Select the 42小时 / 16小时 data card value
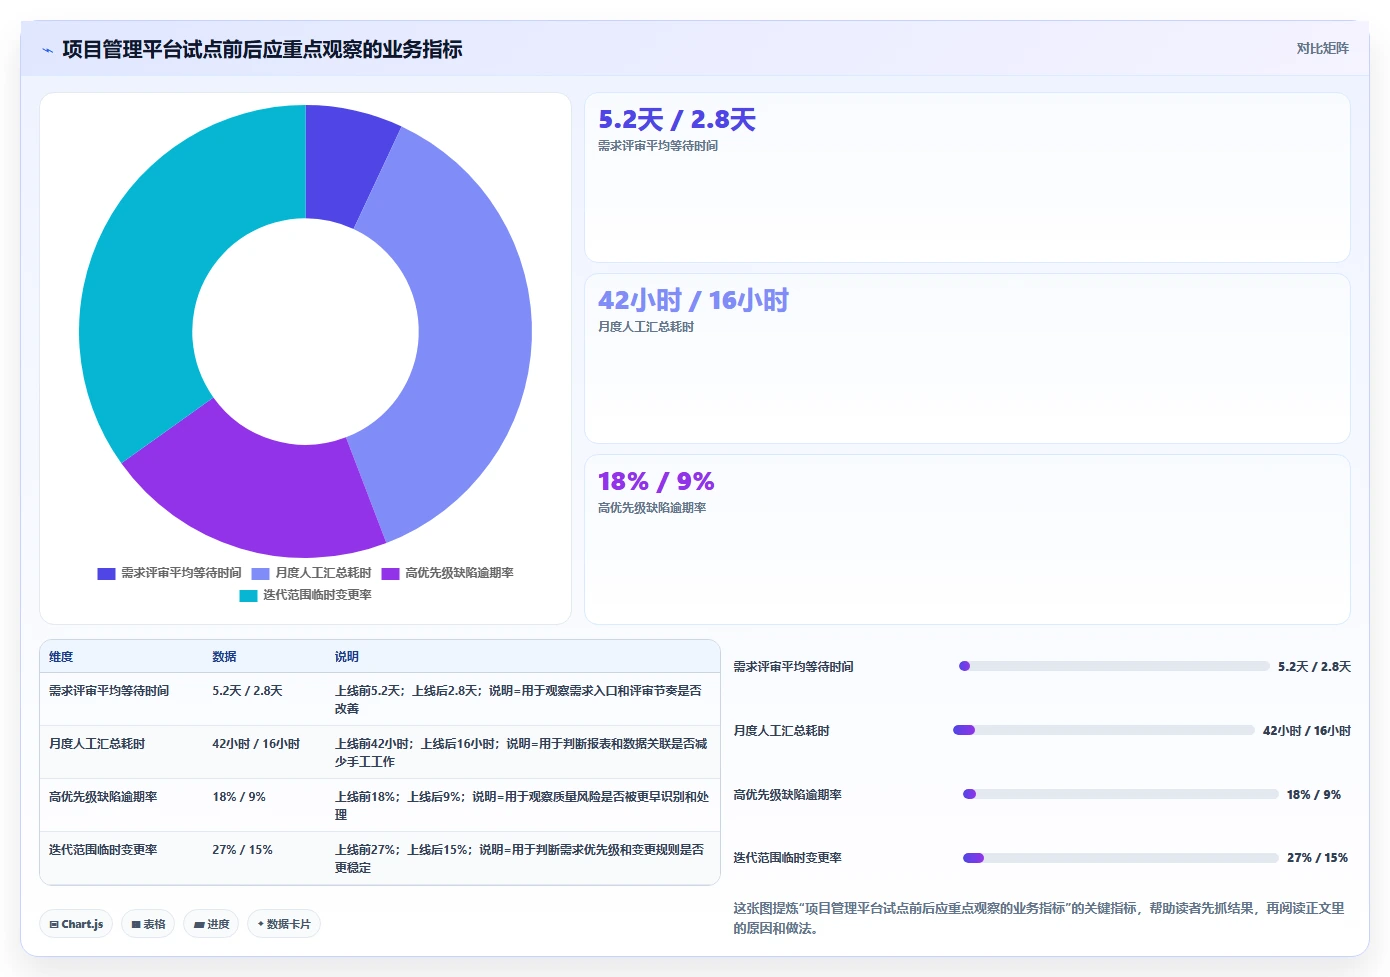 [693, 301]
